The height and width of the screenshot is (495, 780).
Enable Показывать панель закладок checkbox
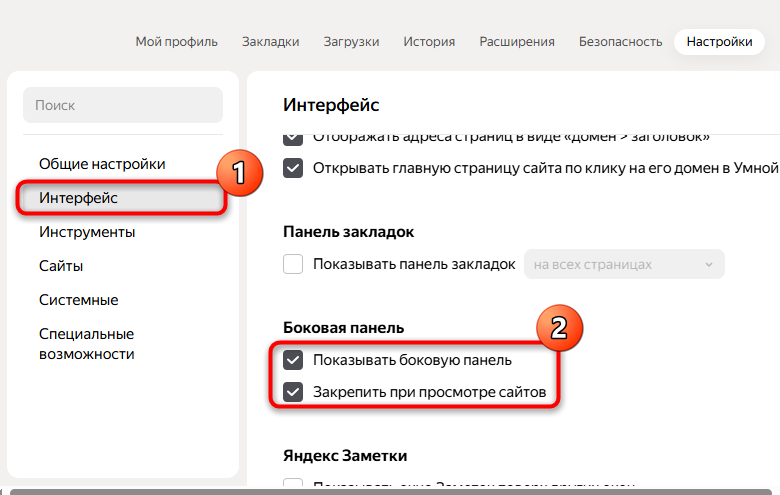click(x=293, y=264)
